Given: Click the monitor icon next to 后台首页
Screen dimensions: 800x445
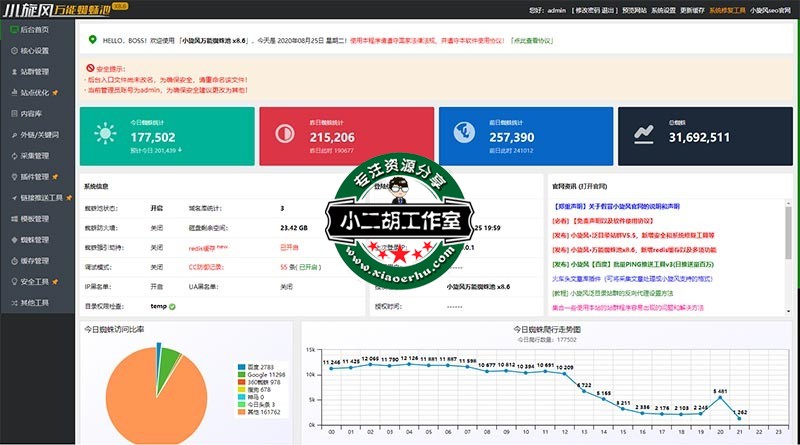Looking at the screenshot, I should 12,30.
